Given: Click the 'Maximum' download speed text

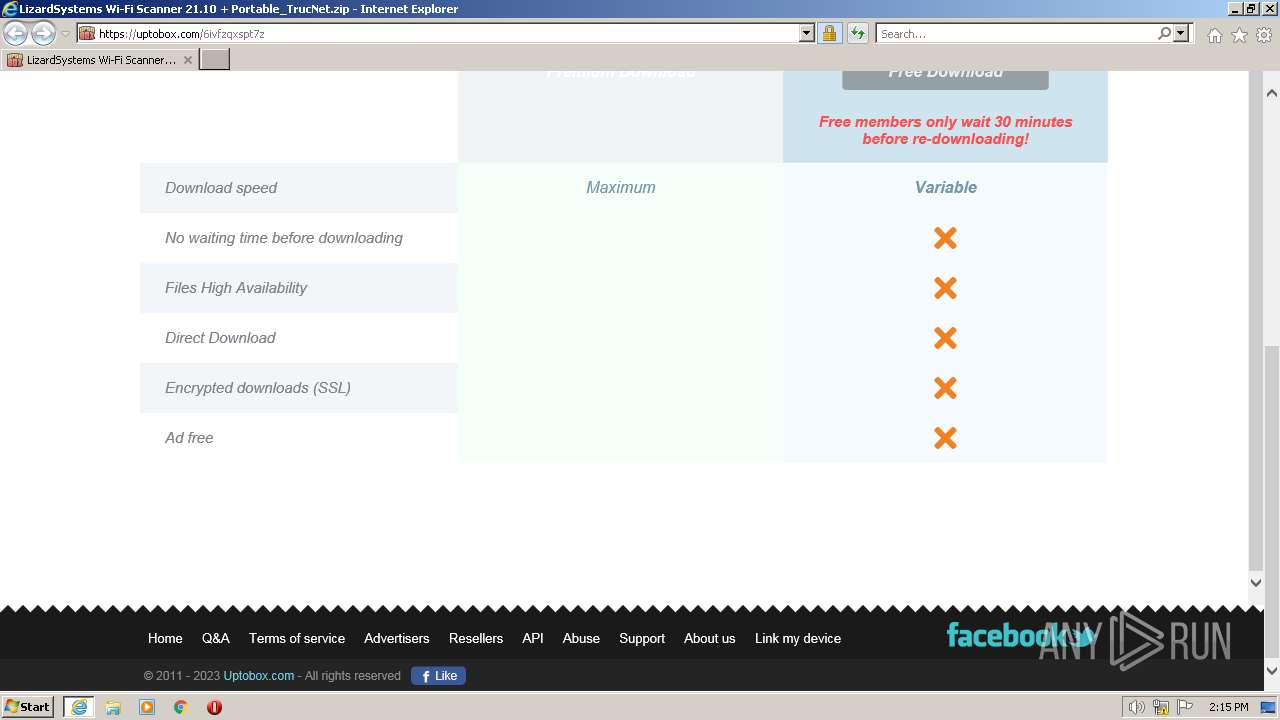Looking at the screenshot, I should (621, 187).
